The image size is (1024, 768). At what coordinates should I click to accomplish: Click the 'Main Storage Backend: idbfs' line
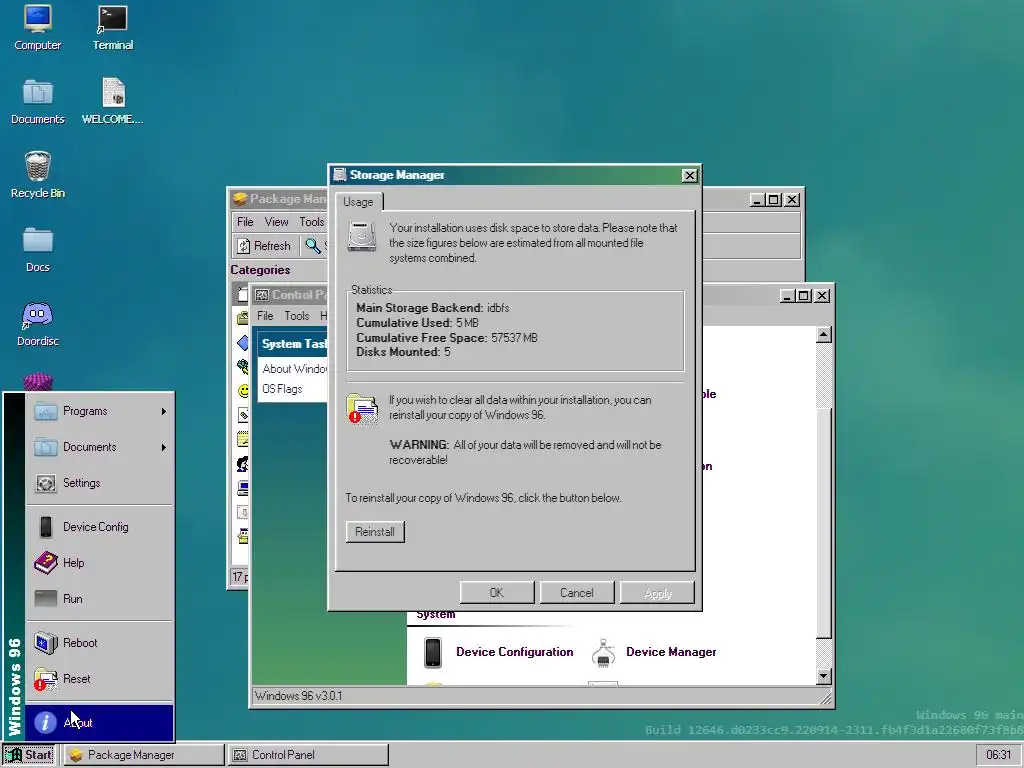pyautogui.click(x=432, y=308)
